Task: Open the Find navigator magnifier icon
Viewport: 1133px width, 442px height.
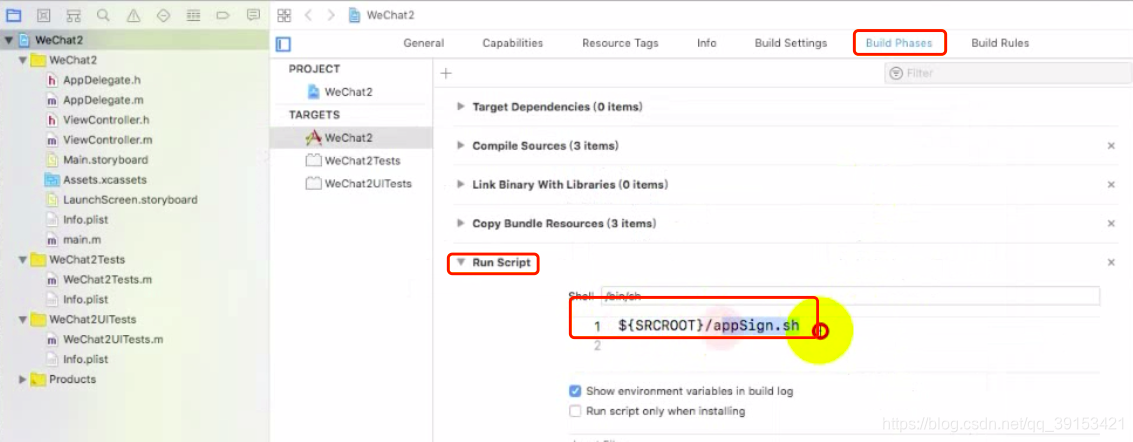Action: (x=103, y=14)
